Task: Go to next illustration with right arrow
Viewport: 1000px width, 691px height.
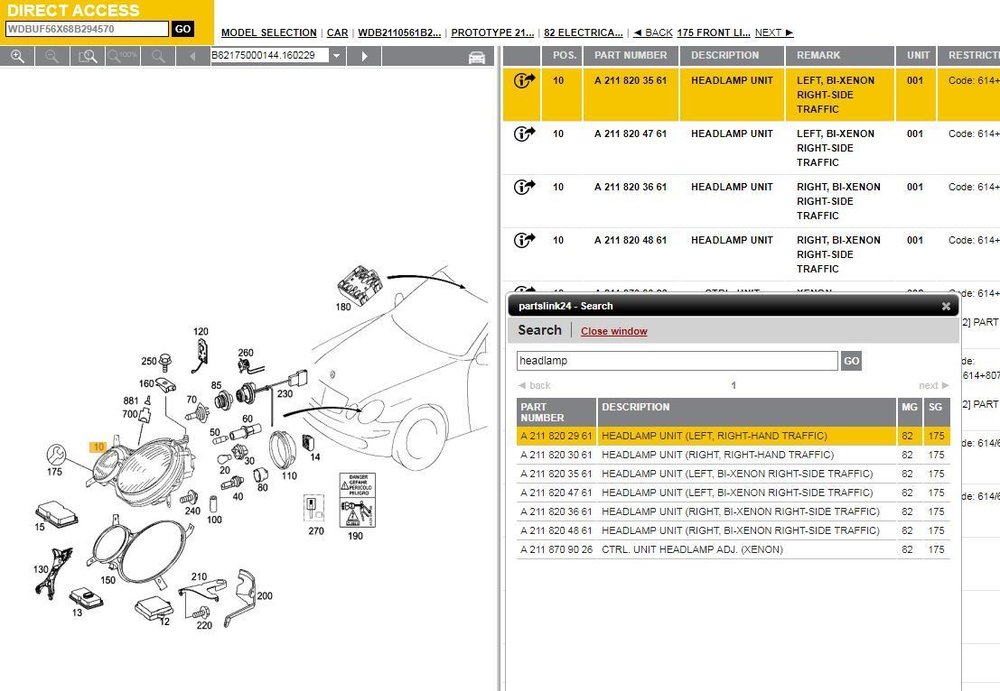Action: click(x=364, y=56)
